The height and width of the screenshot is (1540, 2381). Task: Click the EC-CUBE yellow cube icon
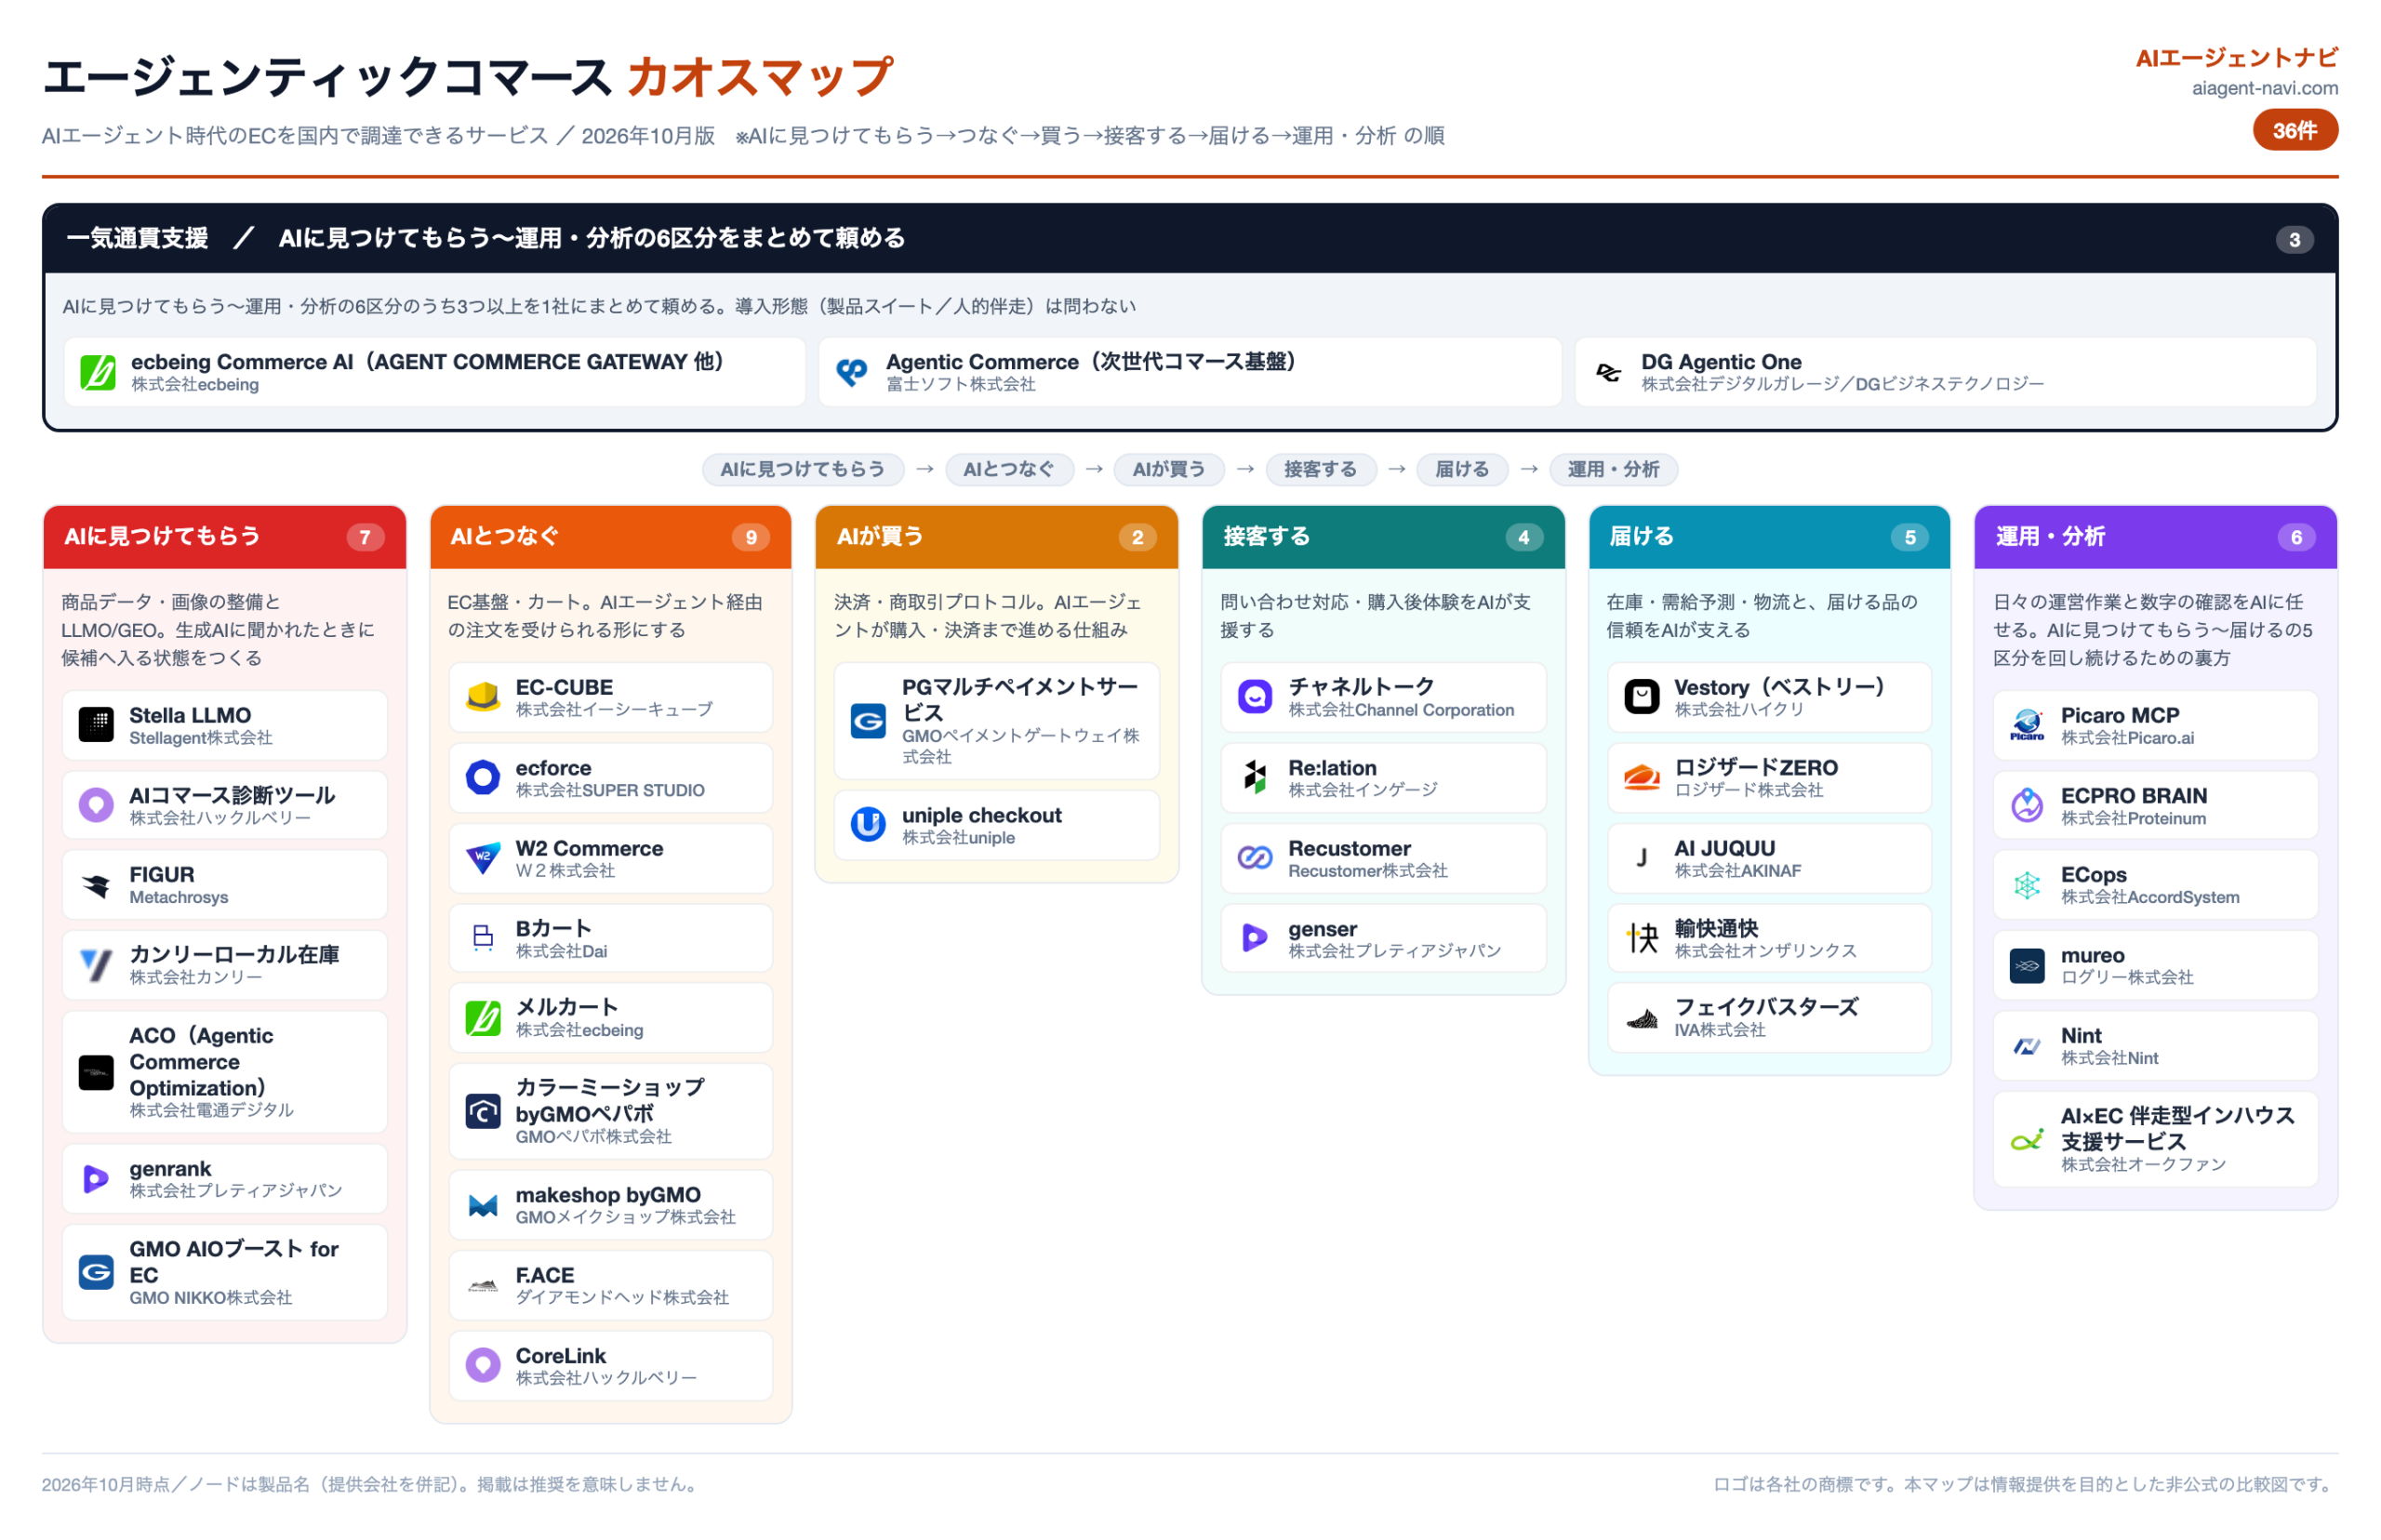(x=483, y=697)
